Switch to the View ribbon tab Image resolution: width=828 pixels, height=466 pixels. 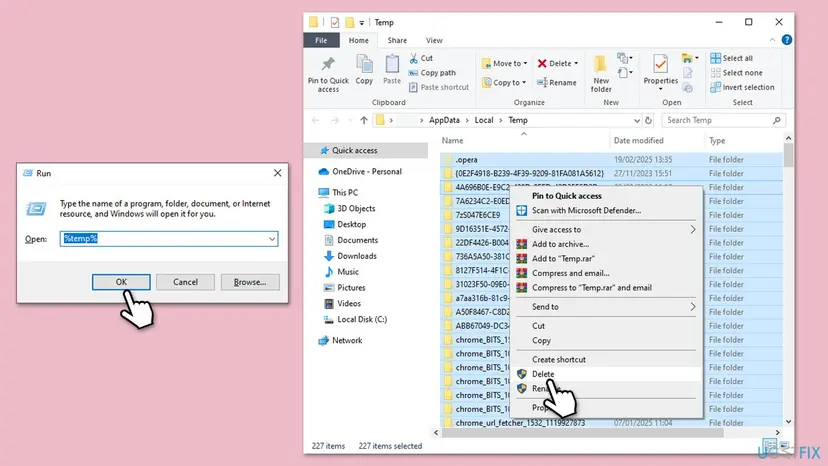coord(434,40)
